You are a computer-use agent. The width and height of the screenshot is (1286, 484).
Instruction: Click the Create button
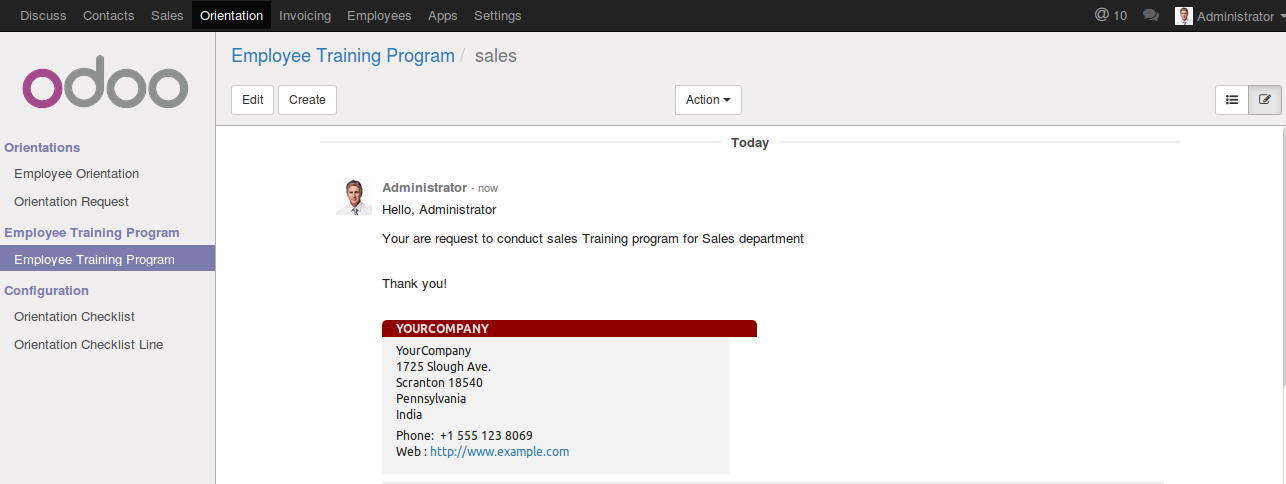(x=307, y=100)
